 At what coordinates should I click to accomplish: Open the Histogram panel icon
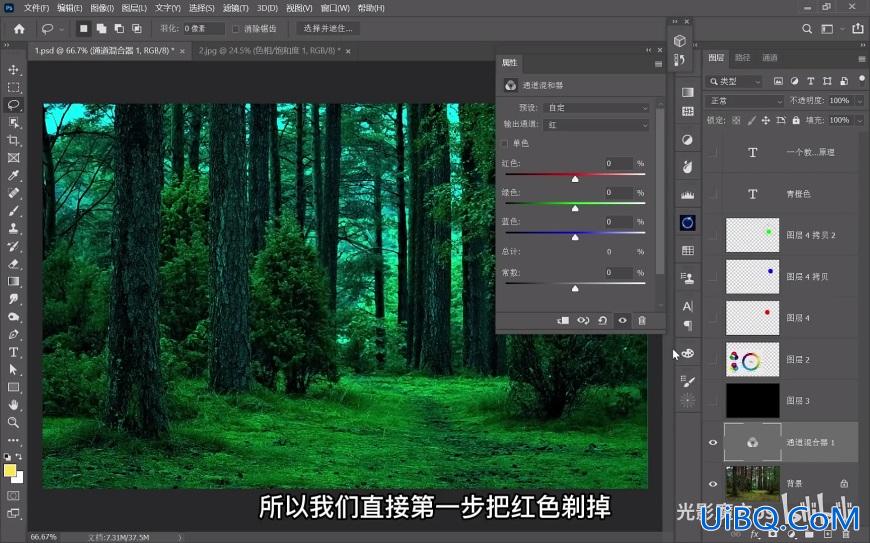687,195
